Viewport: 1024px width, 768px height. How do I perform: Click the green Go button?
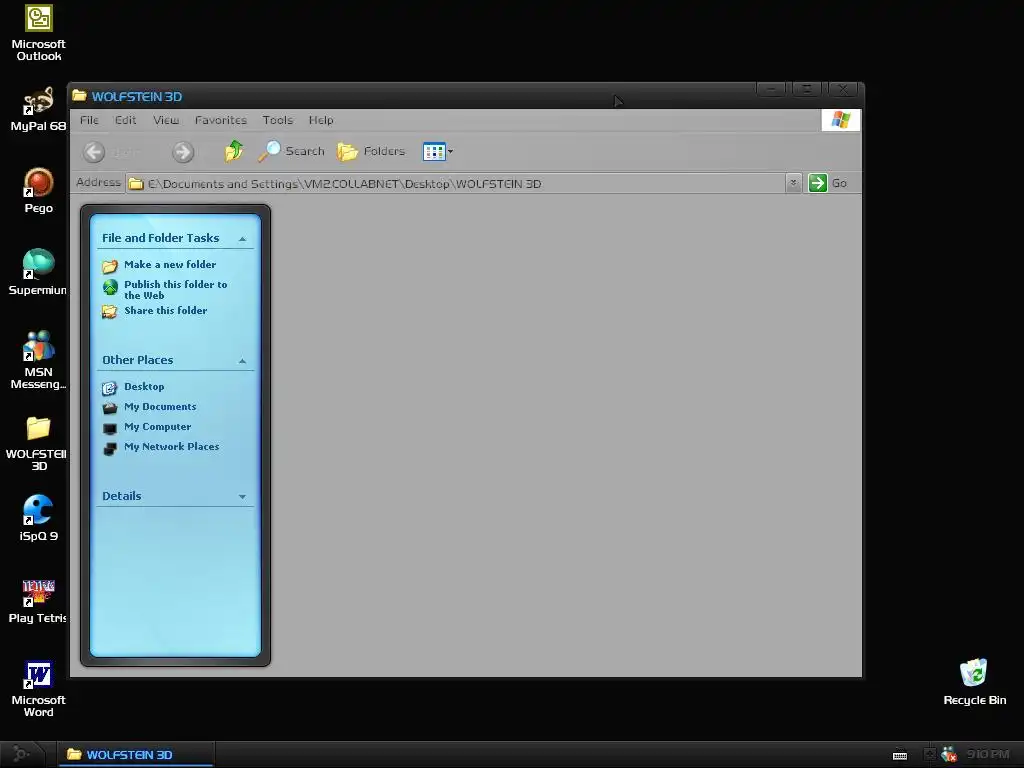tap(827, 183)
